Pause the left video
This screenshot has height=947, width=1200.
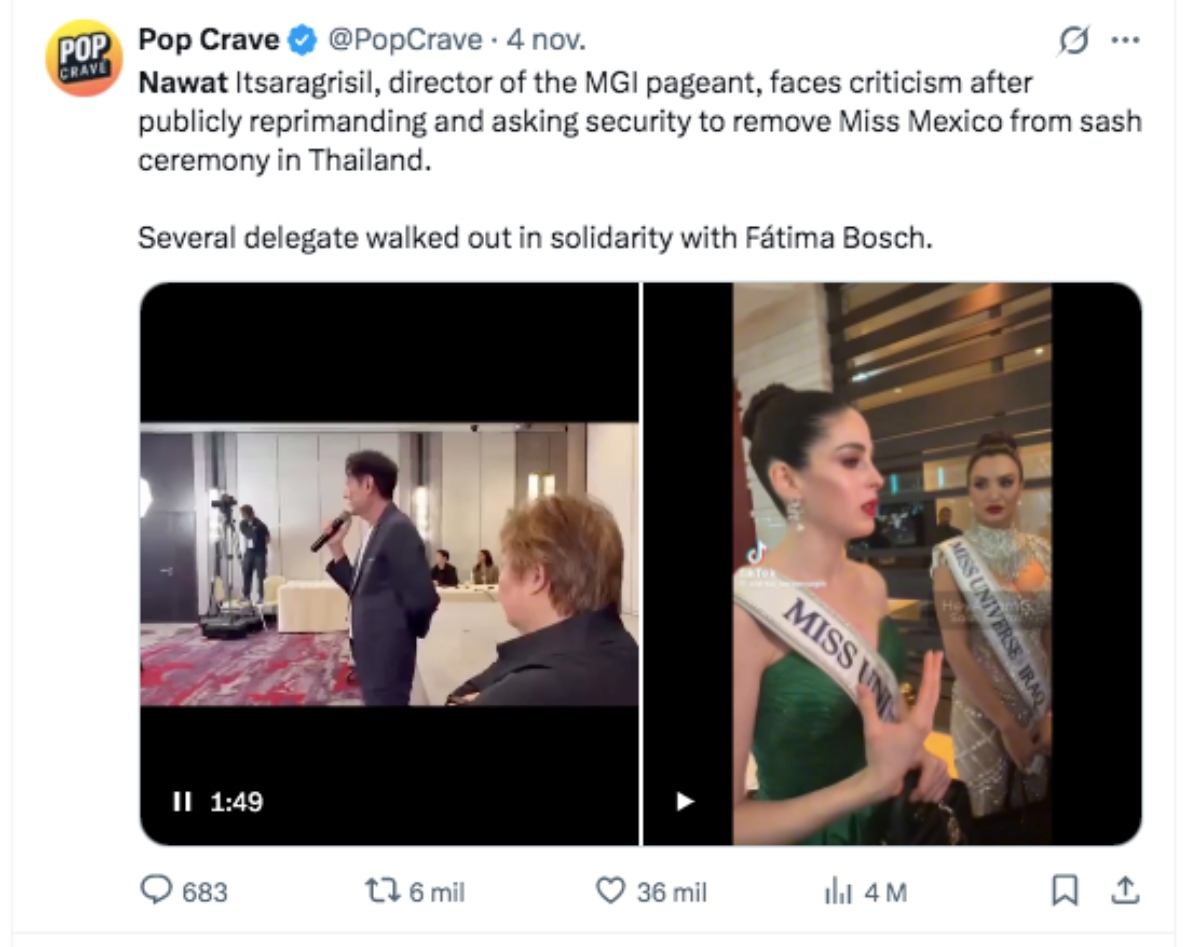point(182,801)
